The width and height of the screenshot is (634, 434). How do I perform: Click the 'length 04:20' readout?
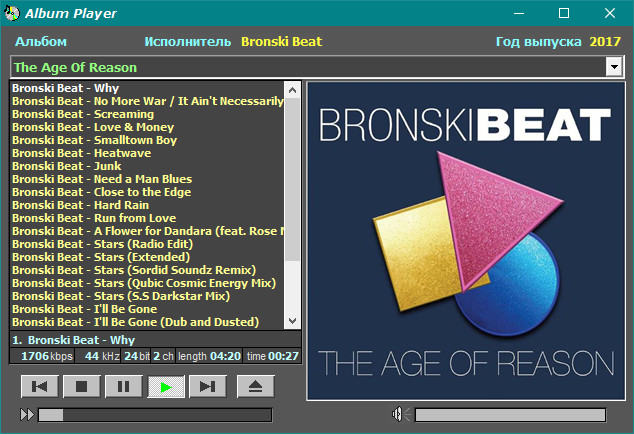(x=209, y=356)
